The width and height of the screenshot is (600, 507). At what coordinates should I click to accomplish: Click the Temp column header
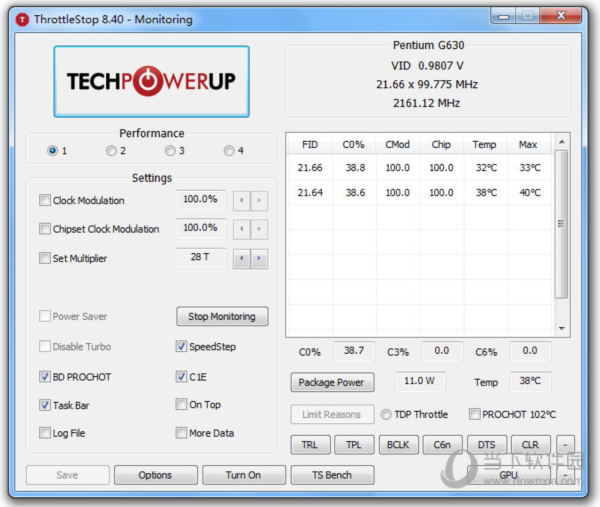coord(484,145)
